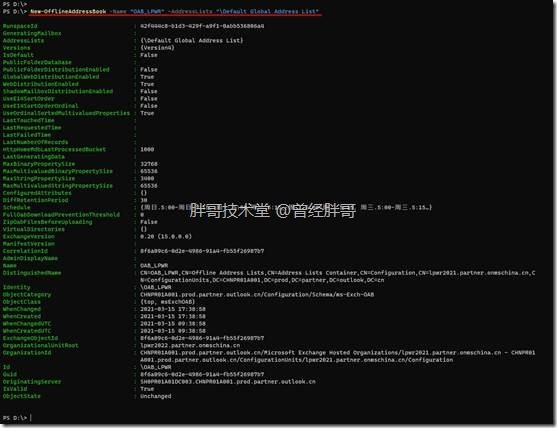
Task: Click the PublicFolderDatabase property label
Action: click(37, 62)
